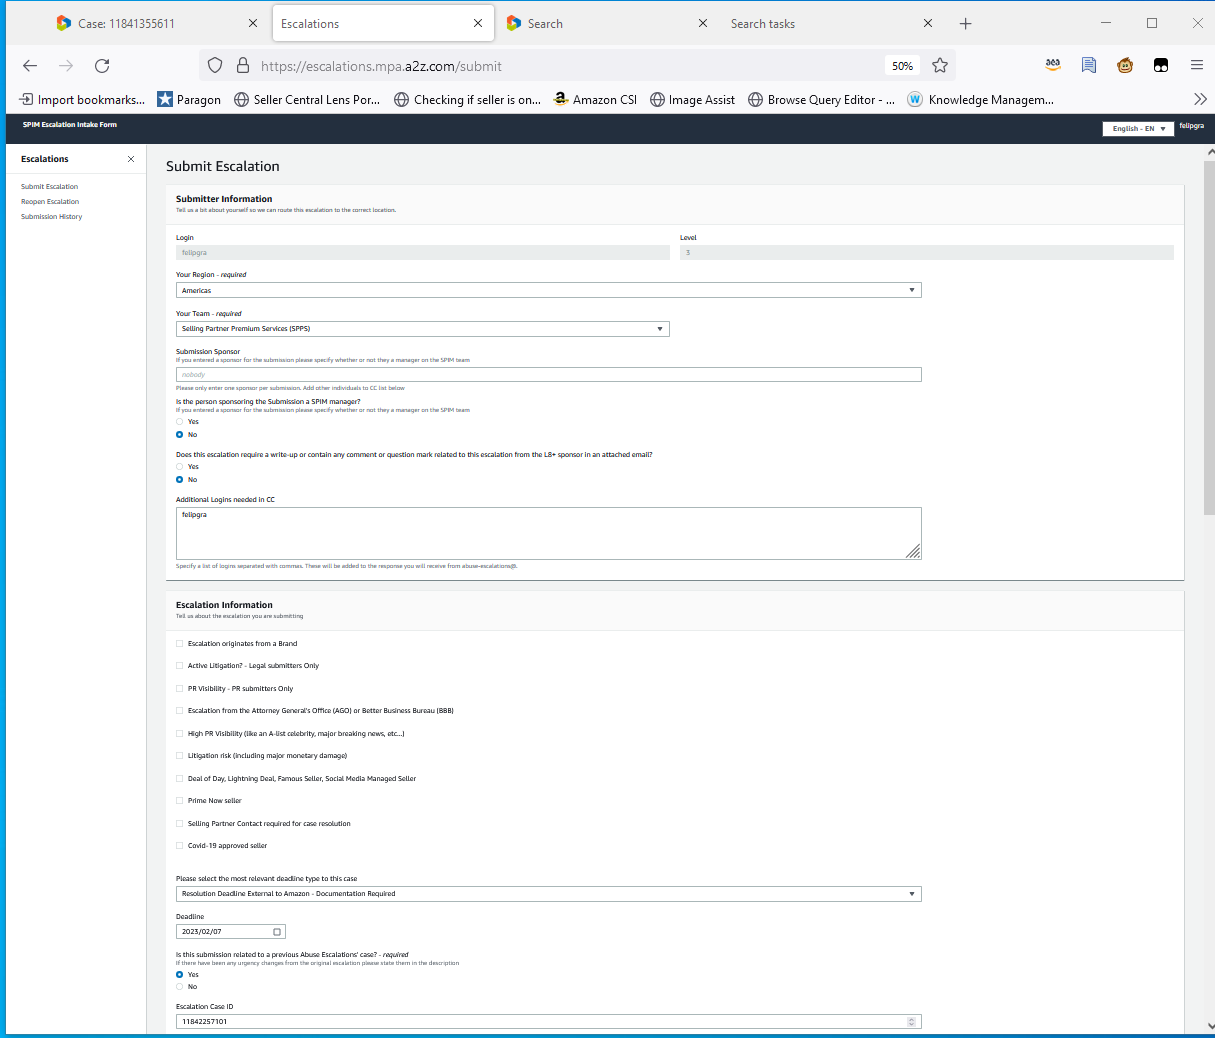Check PR Visibility - PR submitters Only

tap(180, 689)
